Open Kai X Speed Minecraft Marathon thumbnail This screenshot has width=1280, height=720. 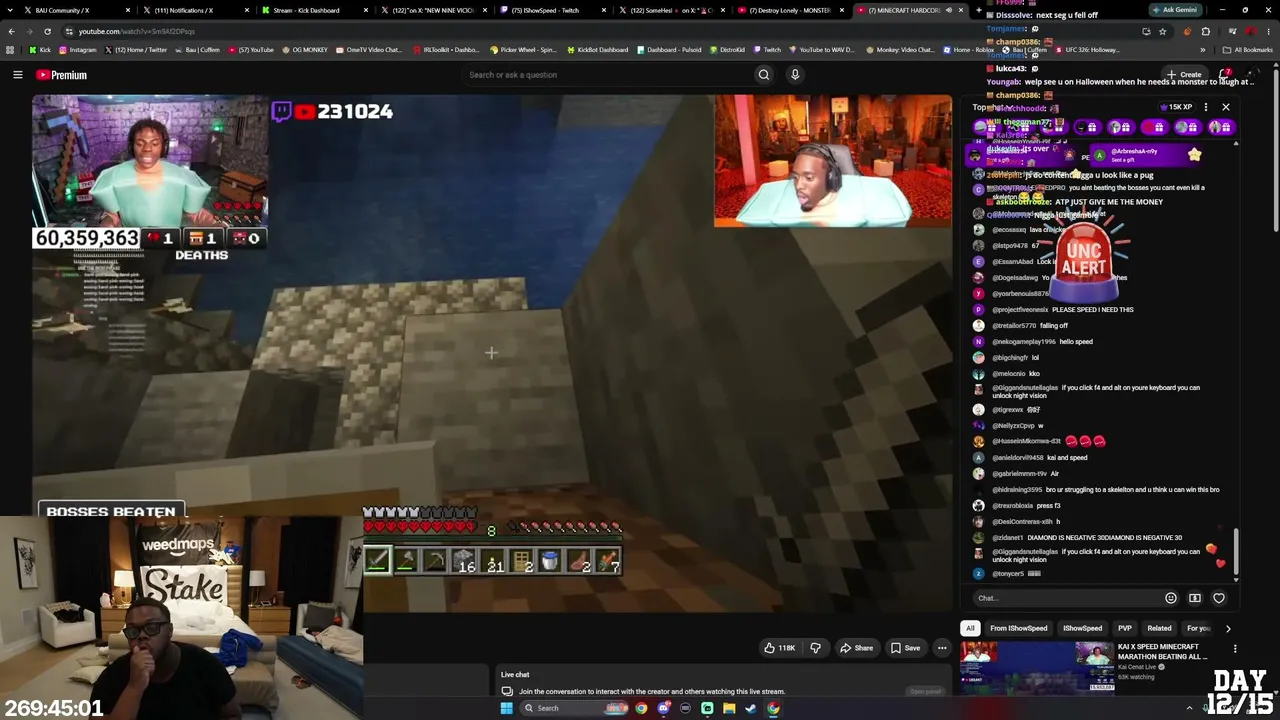coord(1037,668)
